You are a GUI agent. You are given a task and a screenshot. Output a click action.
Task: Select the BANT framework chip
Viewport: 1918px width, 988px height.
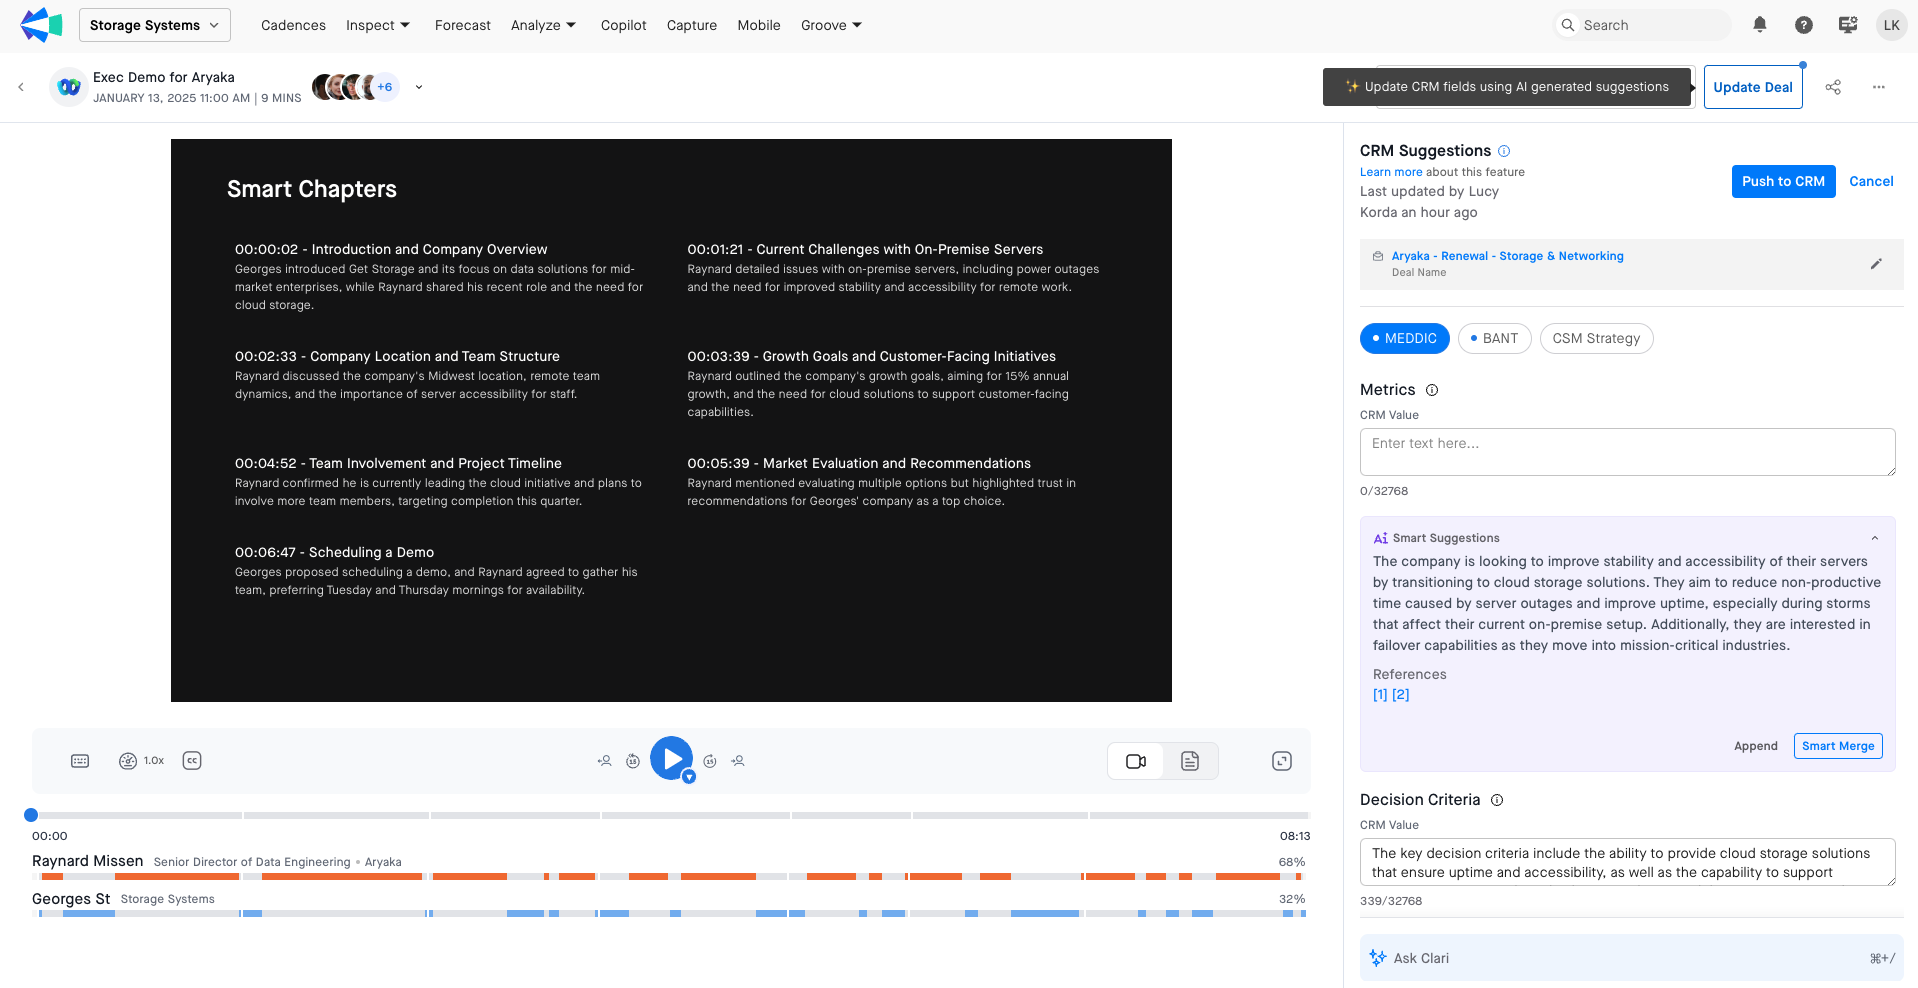coord(1494,339)
